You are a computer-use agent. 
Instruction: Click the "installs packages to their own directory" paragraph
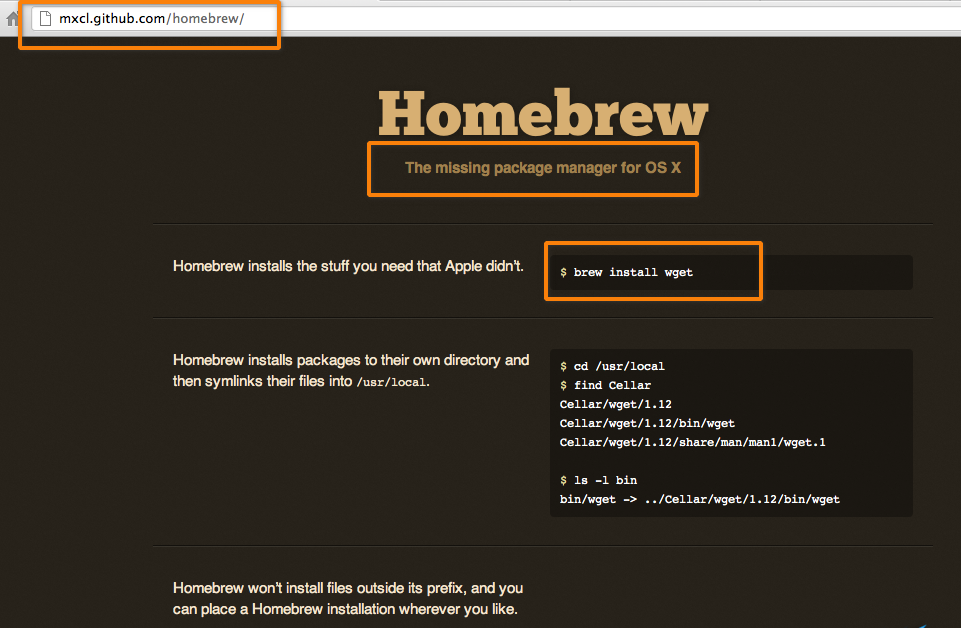click(x=351, y=370)
